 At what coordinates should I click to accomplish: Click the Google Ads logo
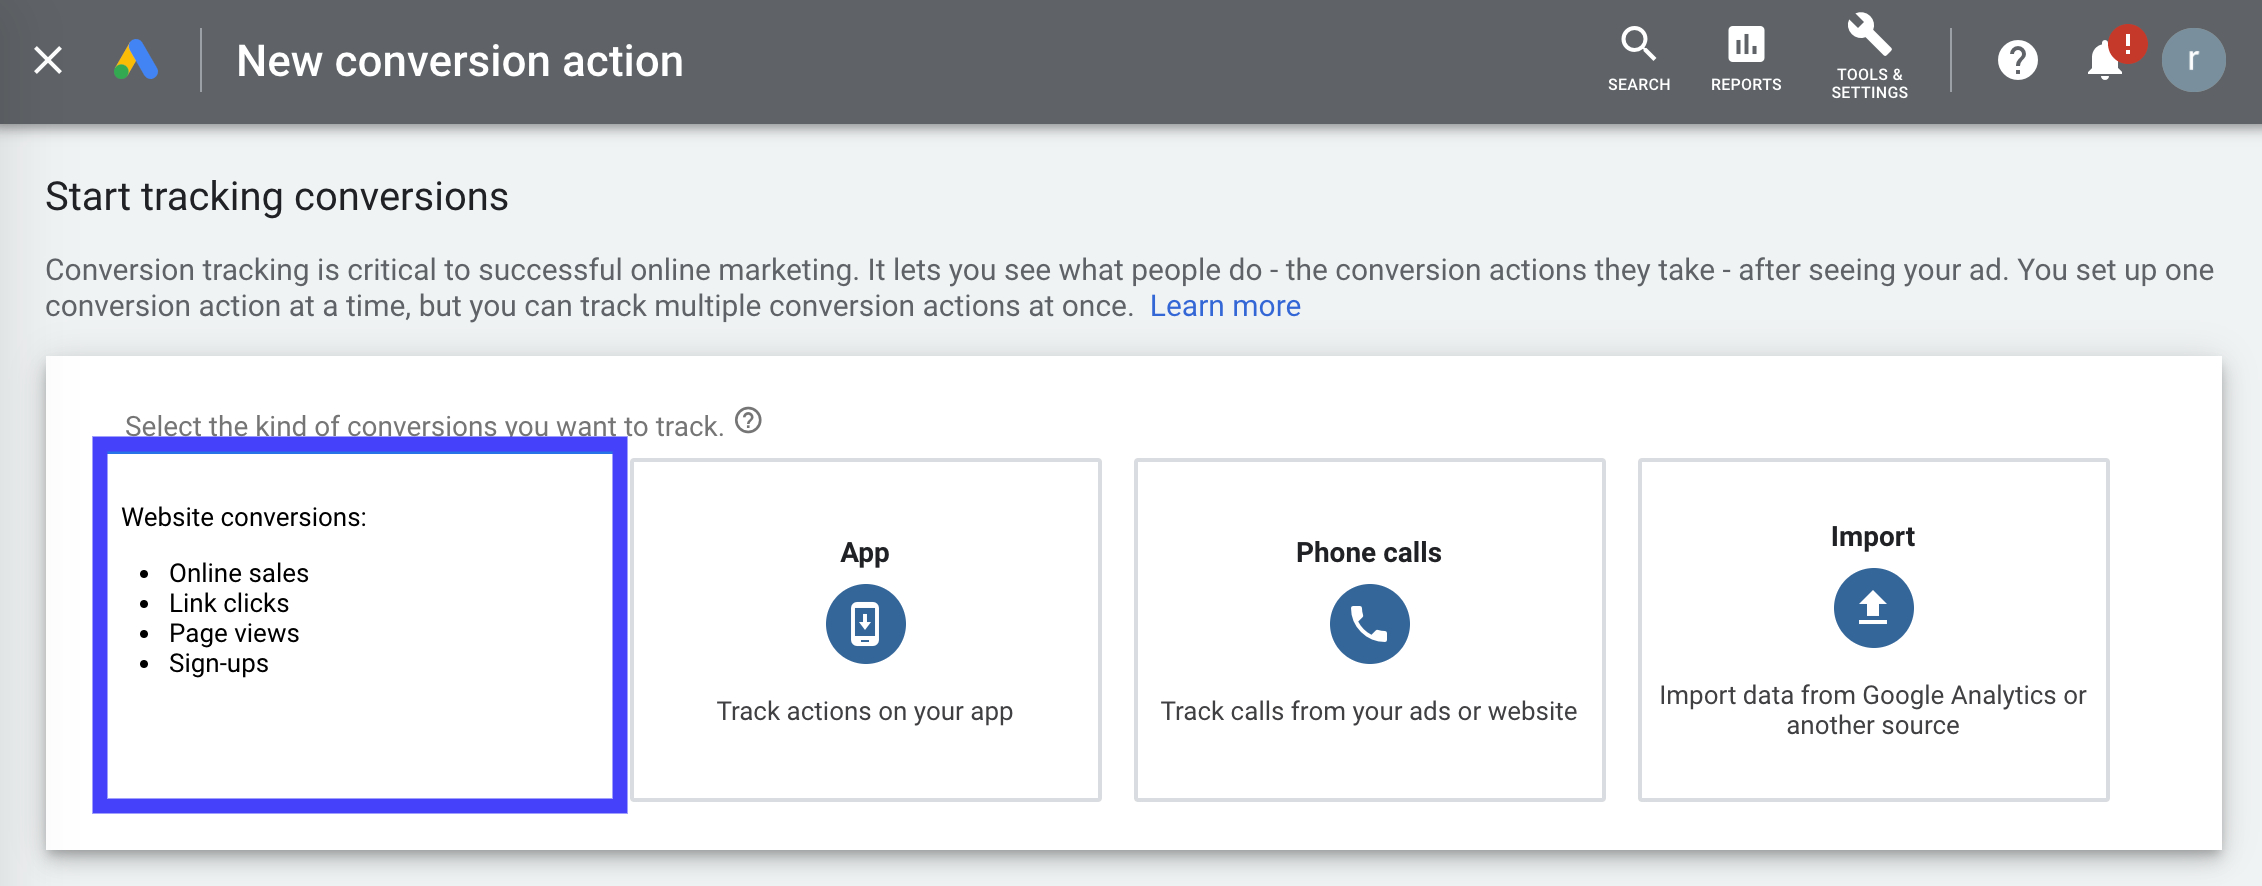point(136,60)
